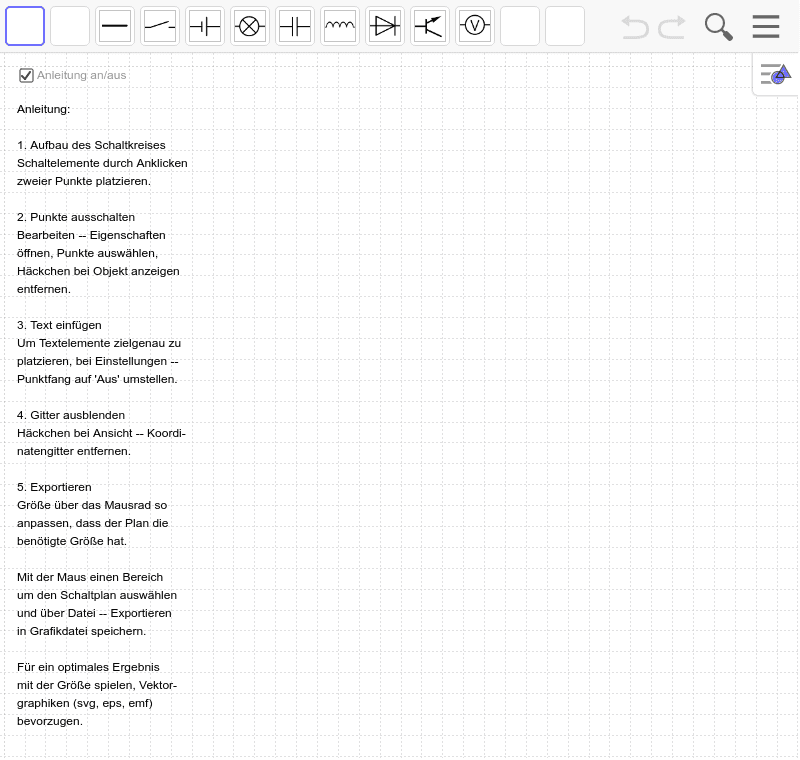Viewport: 800px width, 760px height.
Task: Click '2. Punkte ausschalten' line
Action: [76, 217]
